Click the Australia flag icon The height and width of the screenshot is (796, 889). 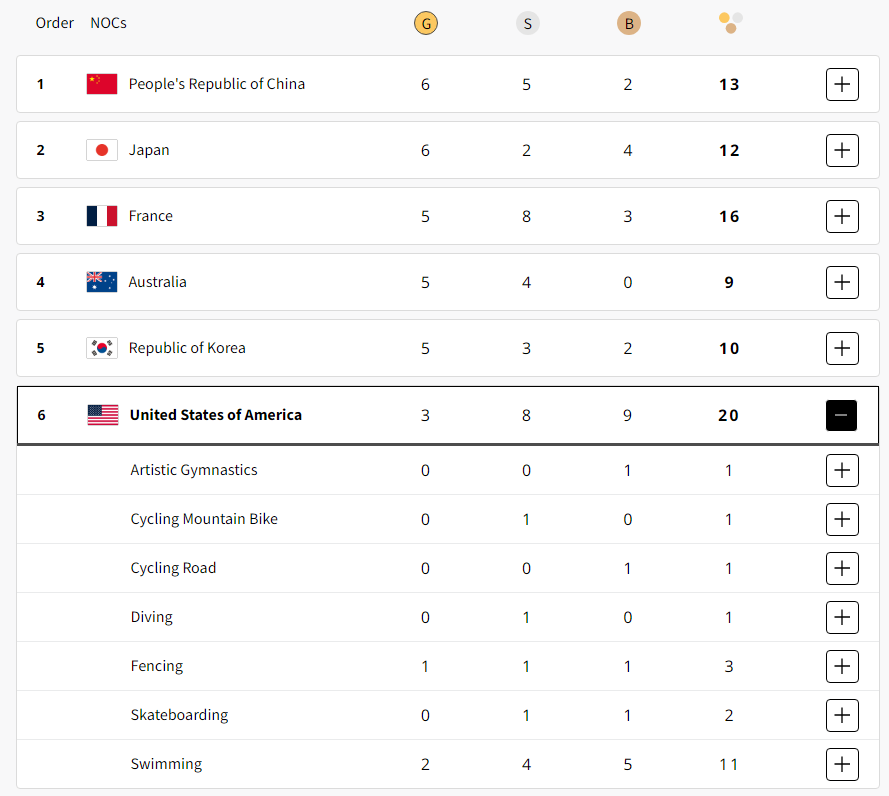[102, 282]
